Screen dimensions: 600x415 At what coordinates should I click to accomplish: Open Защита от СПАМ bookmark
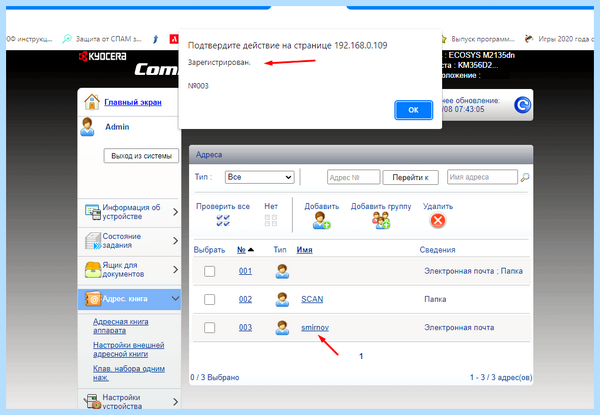coord(102,39)
